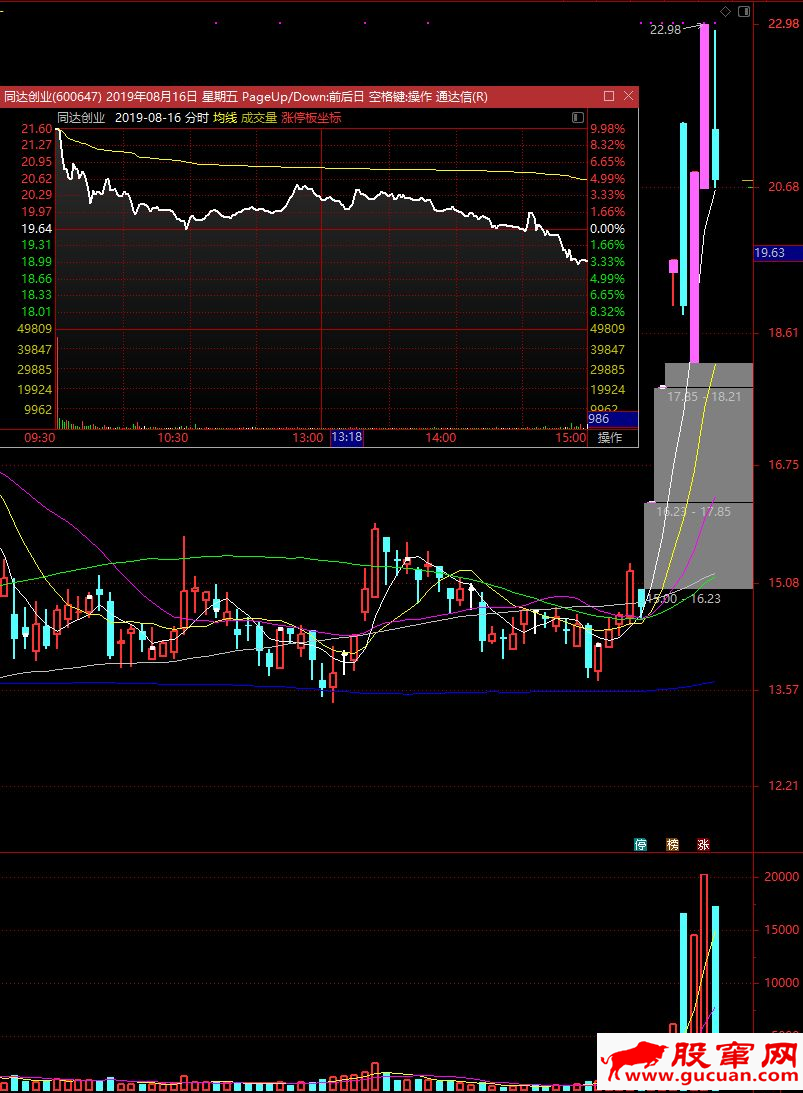Image resolution: width=803 pixels, height=1093 pixels.
Task: Click the 分时 label in the popup header
Action: [x=197, y=118]
